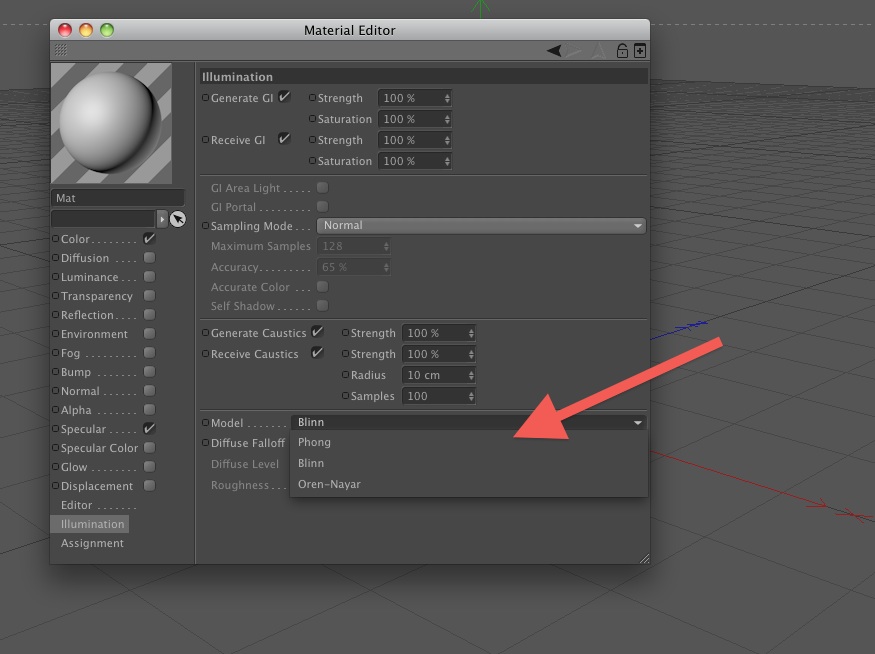The width and height of the screenshot is (875, 654).
Task: Click the cursor pick icon below Mat name
Action: click(x=177, y=219)
